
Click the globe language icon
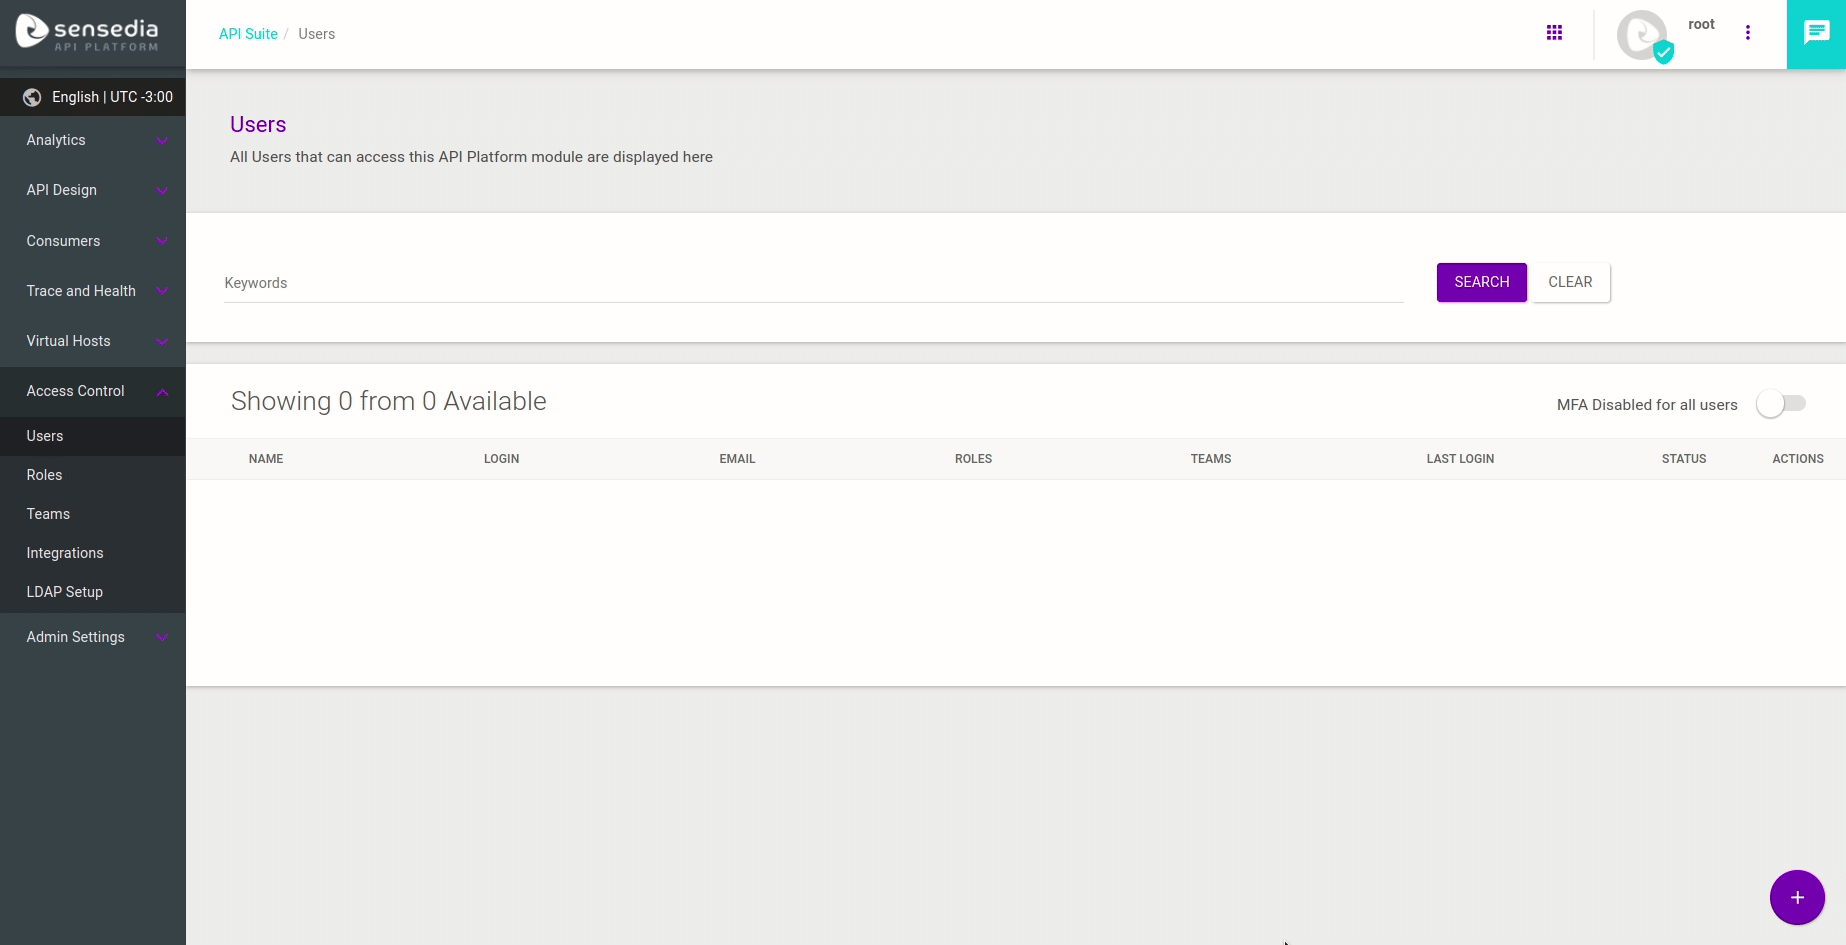32,97
